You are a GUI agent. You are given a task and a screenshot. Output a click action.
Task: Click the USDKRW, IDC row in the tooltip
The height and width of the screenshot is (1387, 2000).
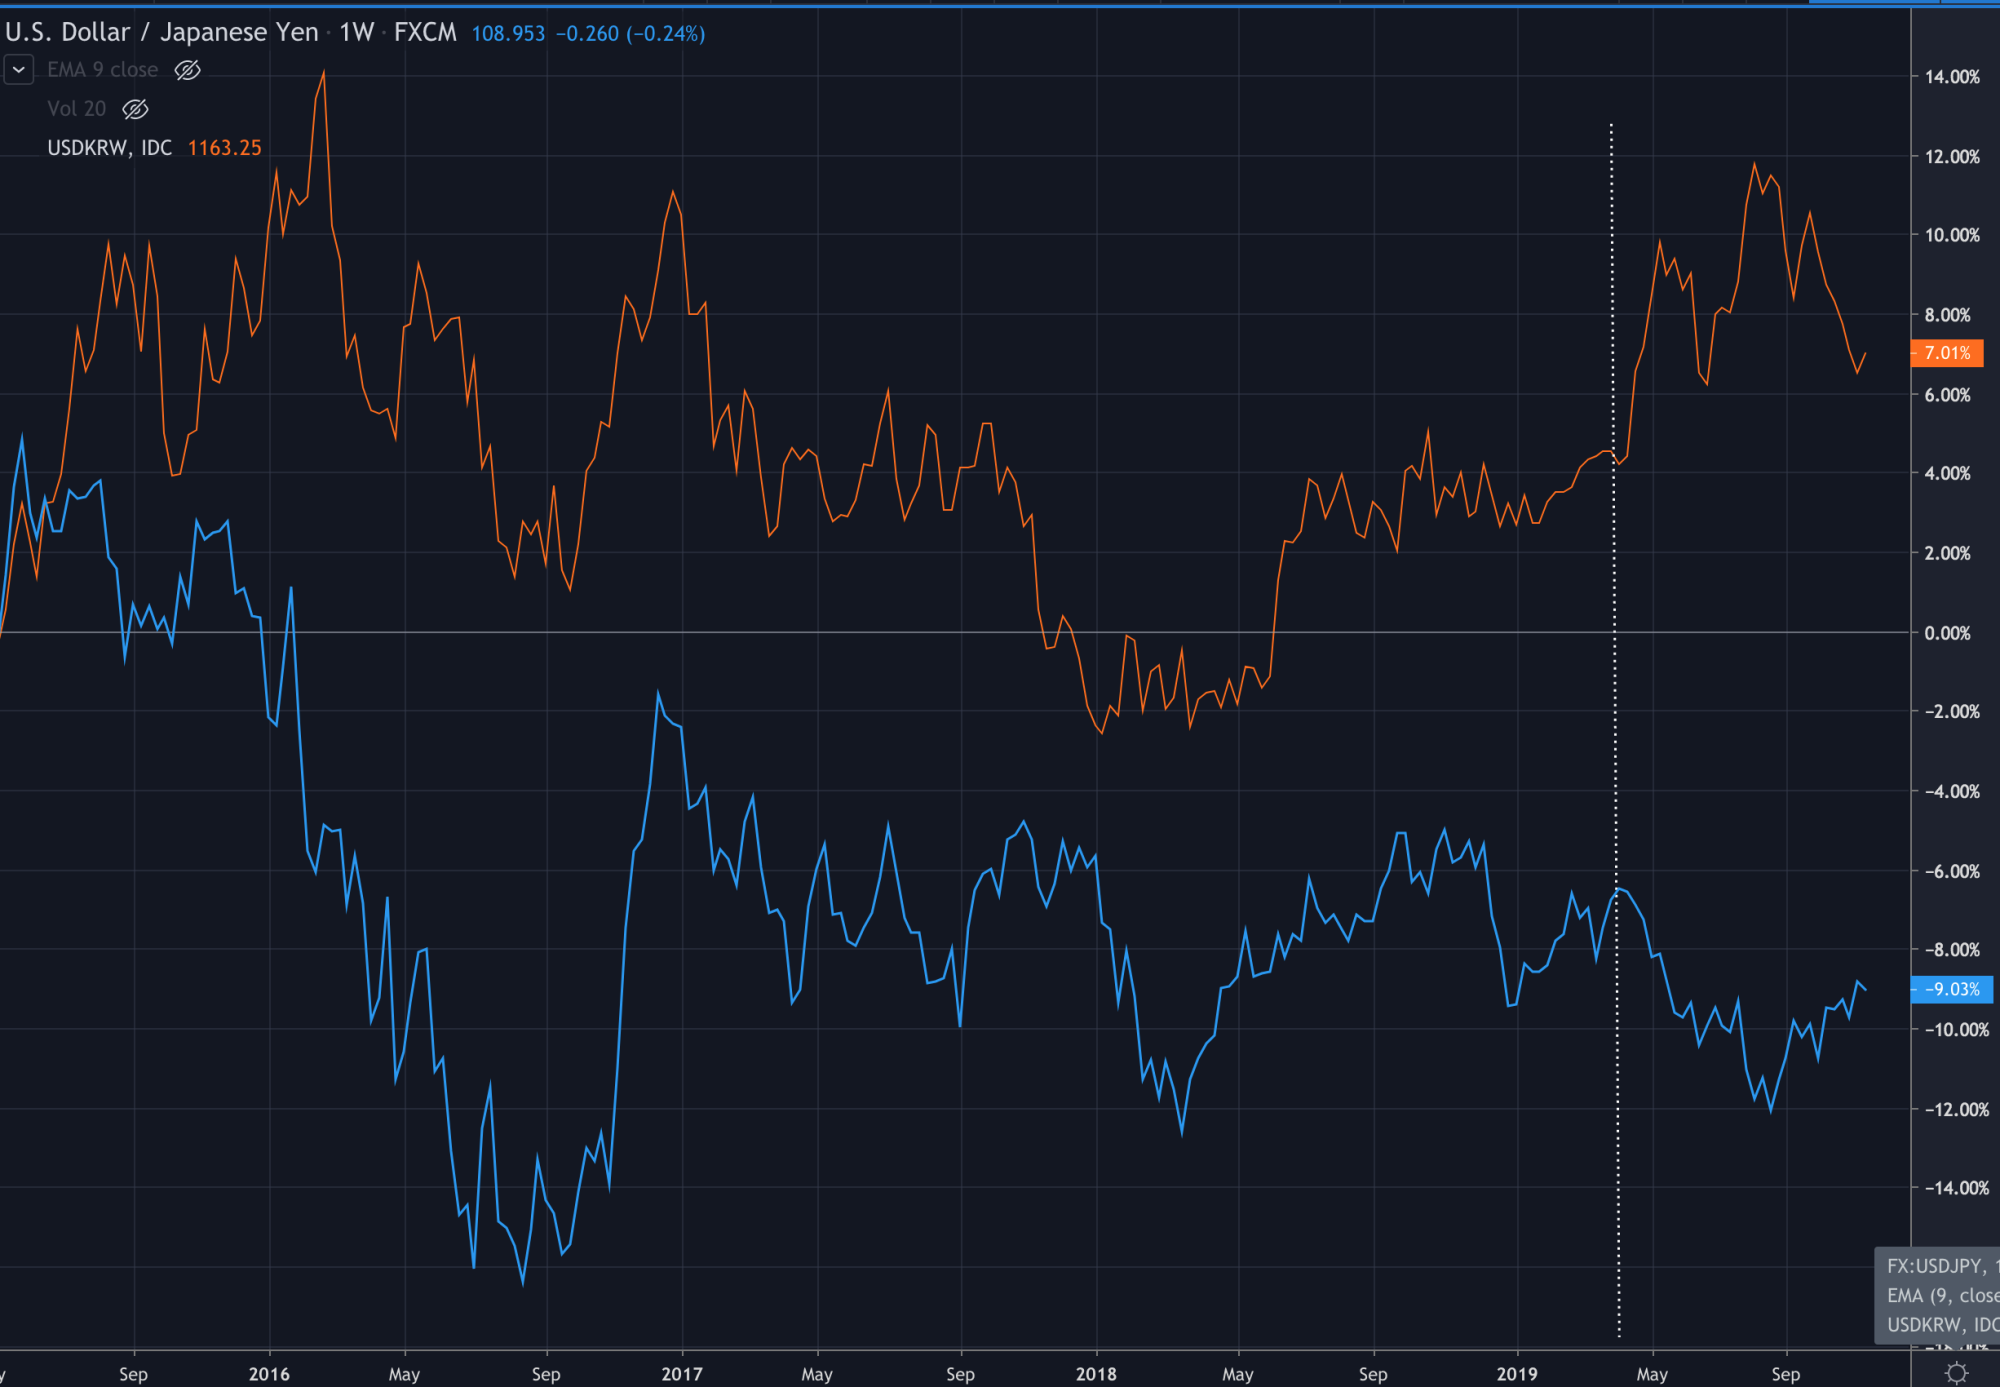(x=1942, y=1325)
